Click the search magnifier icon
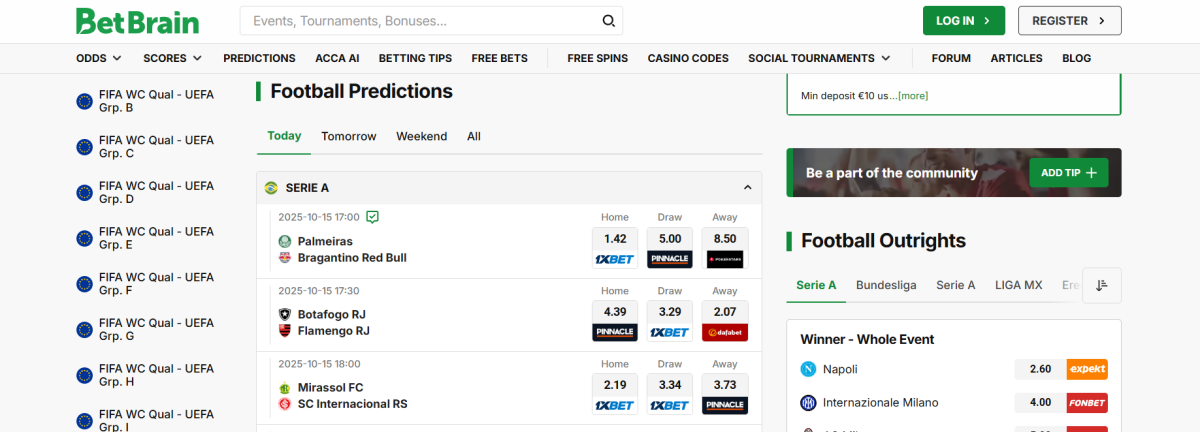Image resolution: width=1200 pixels, height=432 pixels. [x=609, y=21]
